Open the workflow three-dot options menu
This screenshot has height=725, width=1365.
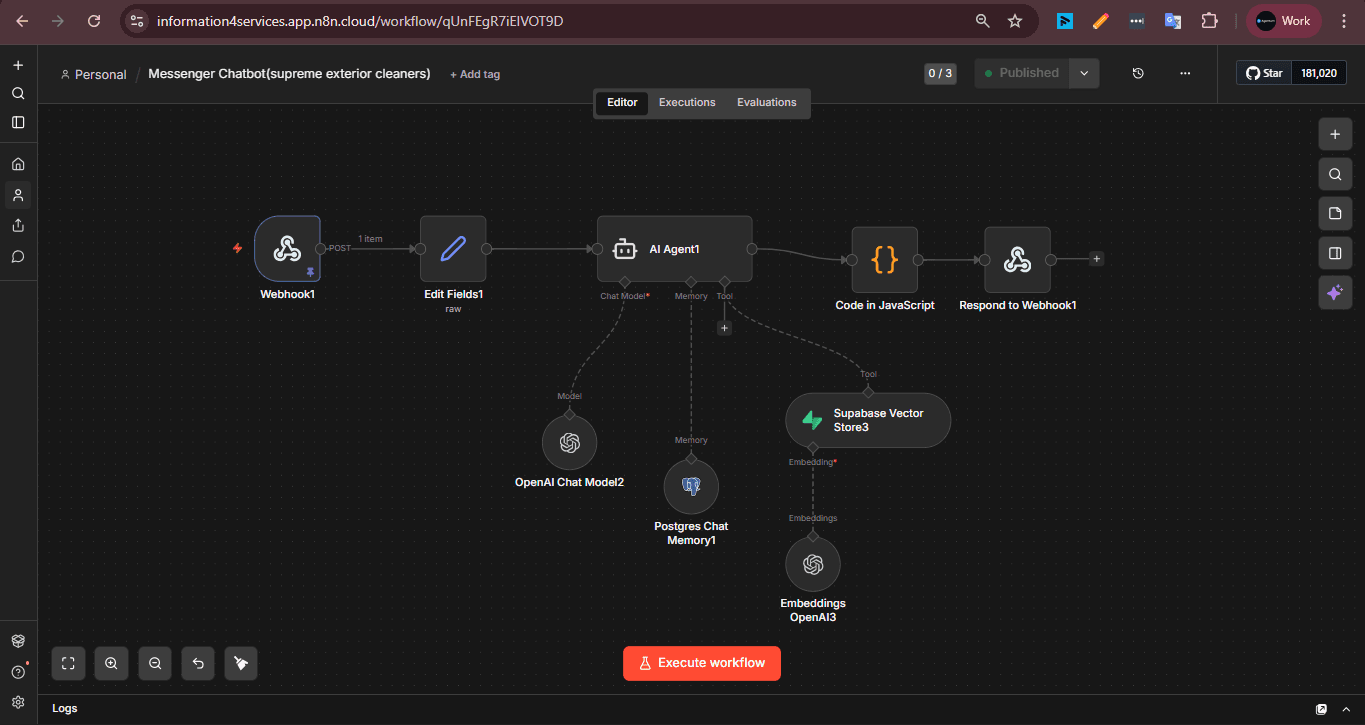1185,73
